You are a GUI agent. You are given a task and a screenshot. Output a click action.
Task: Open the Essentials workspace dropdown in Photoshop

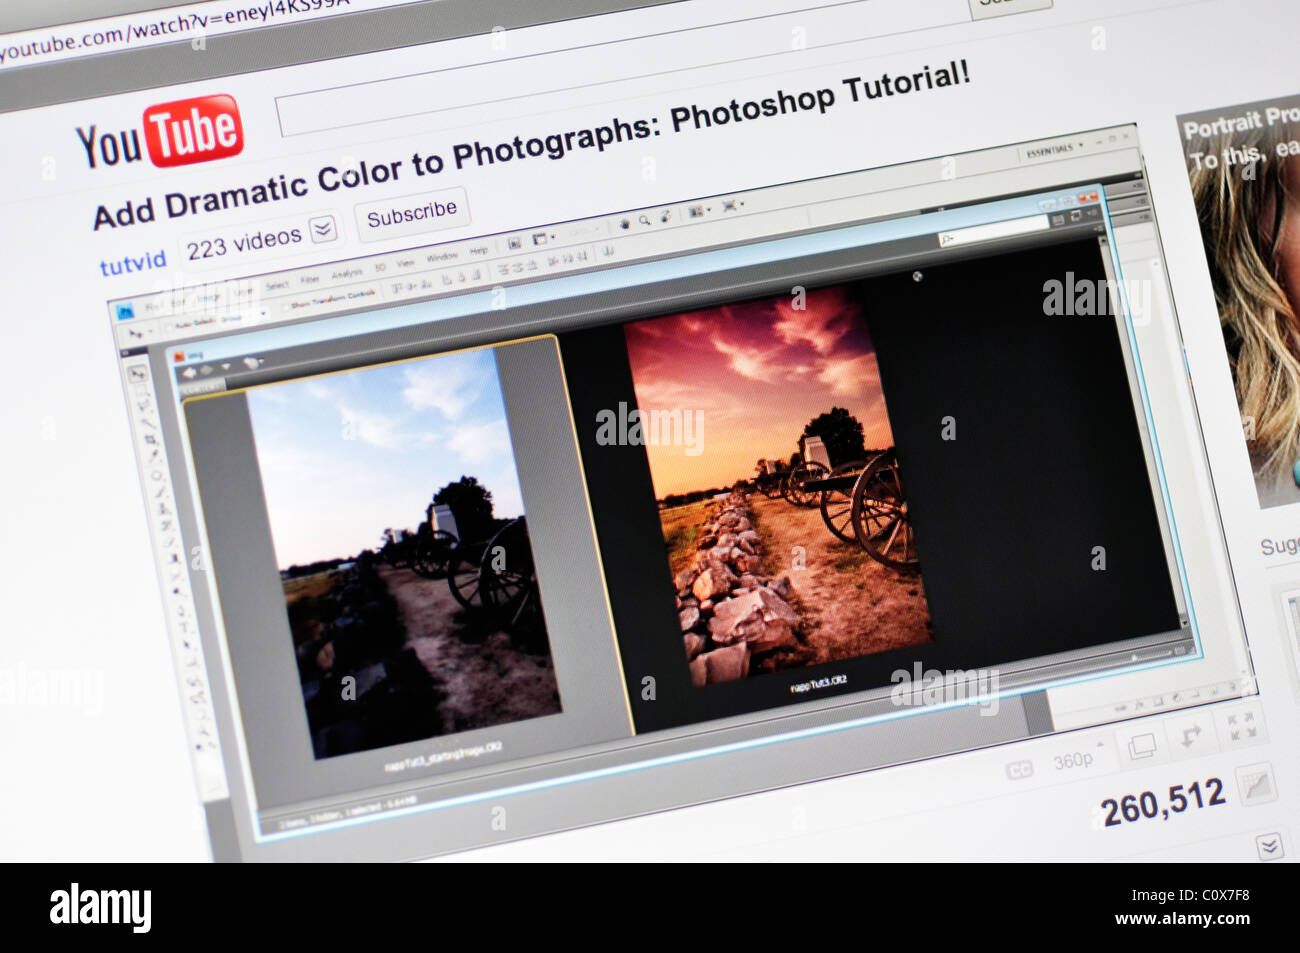coord(1056,151)
